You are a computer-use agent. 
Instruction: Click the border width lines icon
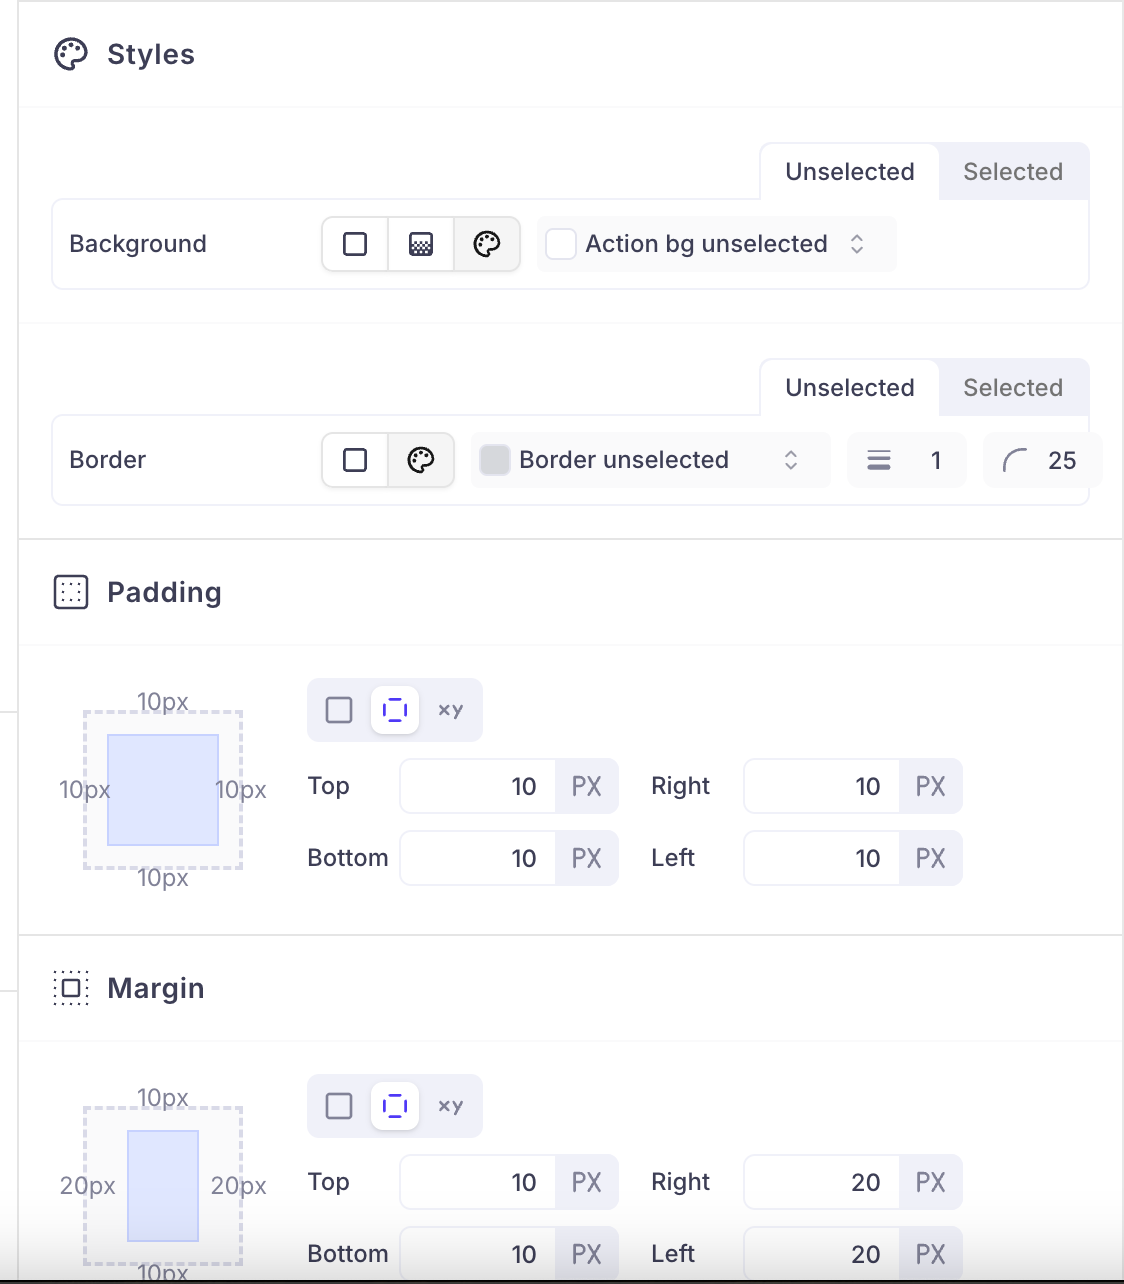pyautogui.click(x=879, y=460)
